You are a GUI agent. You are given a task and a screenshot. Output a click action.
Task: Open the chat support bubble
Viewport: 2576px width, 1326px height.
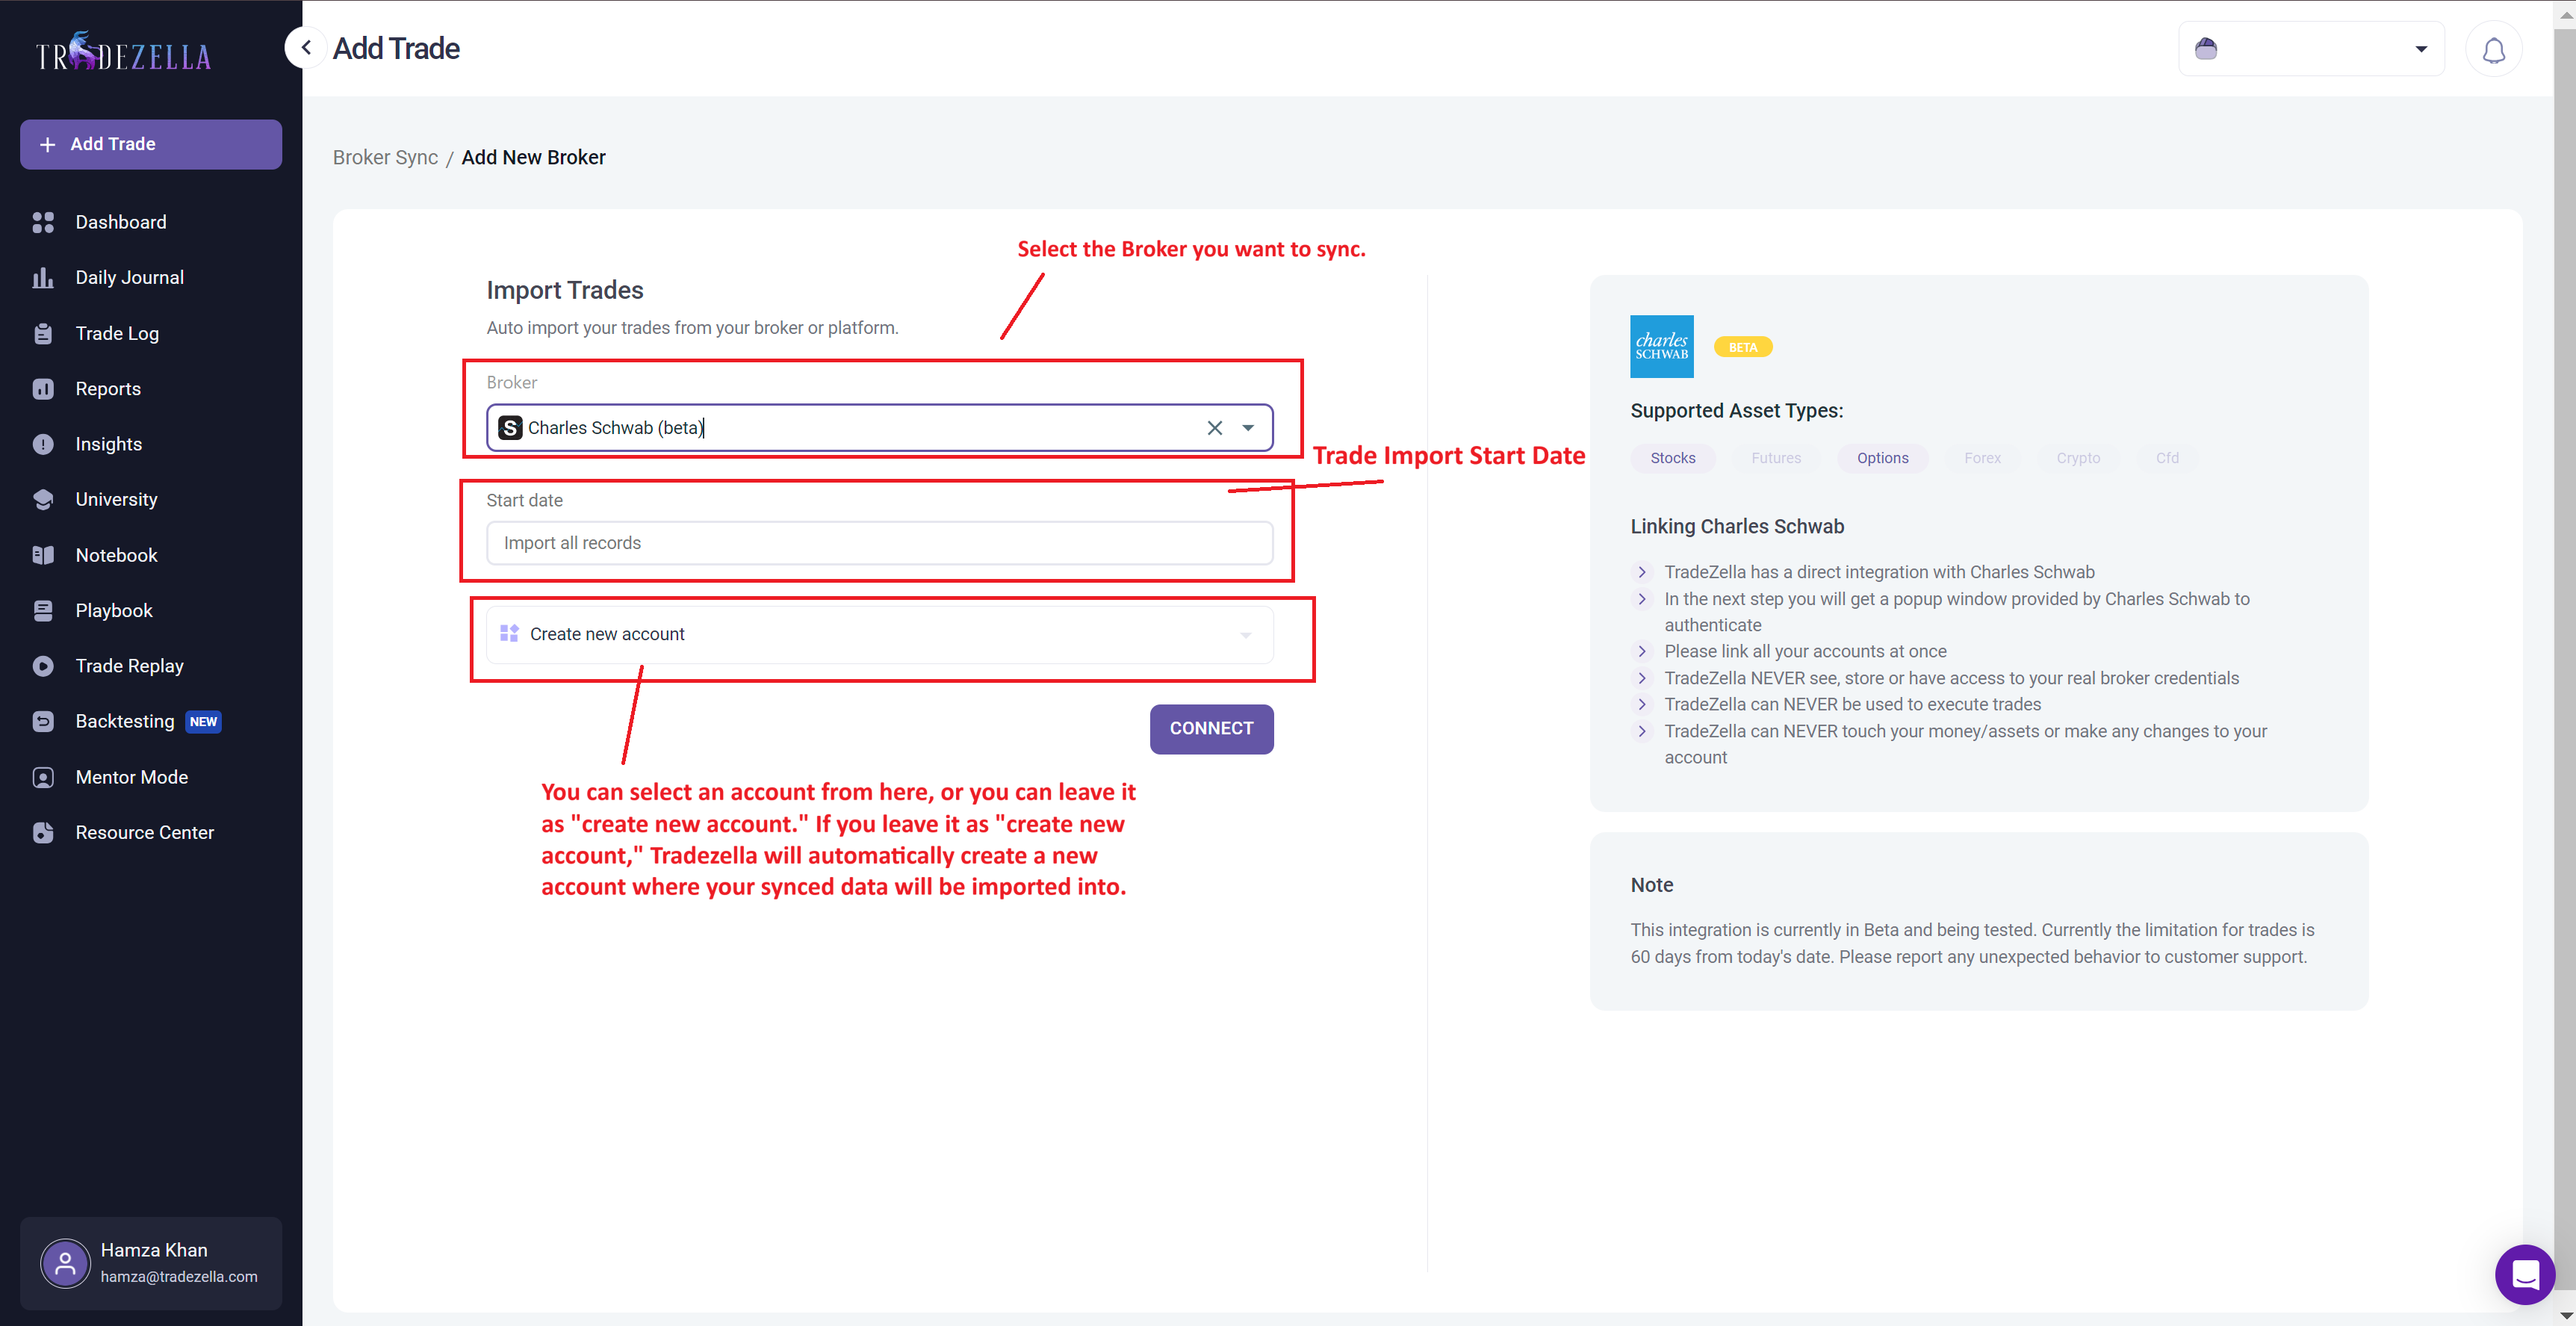[x=2524, y=1274]
